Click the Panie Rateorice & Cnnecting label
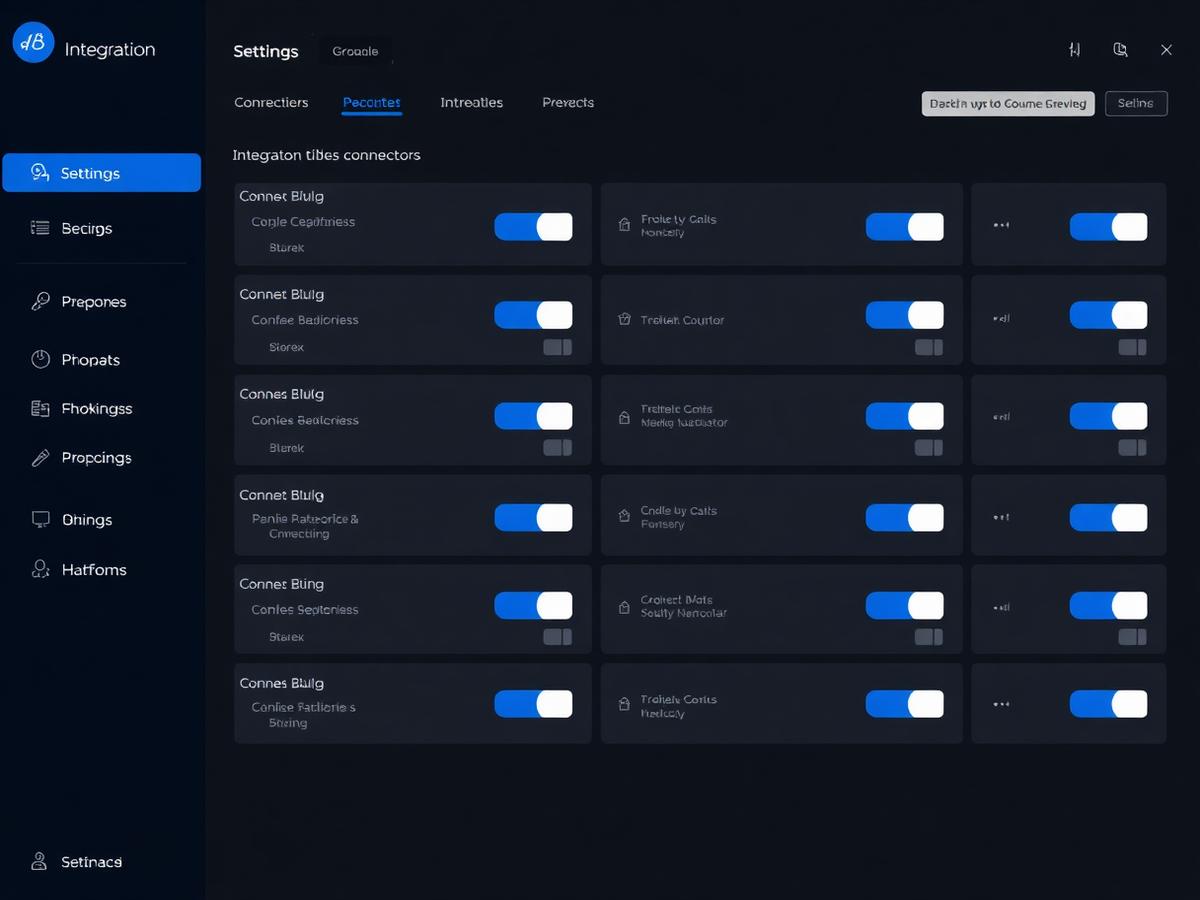This screenshot has width=1200, height=900. (x=305, y=526)
